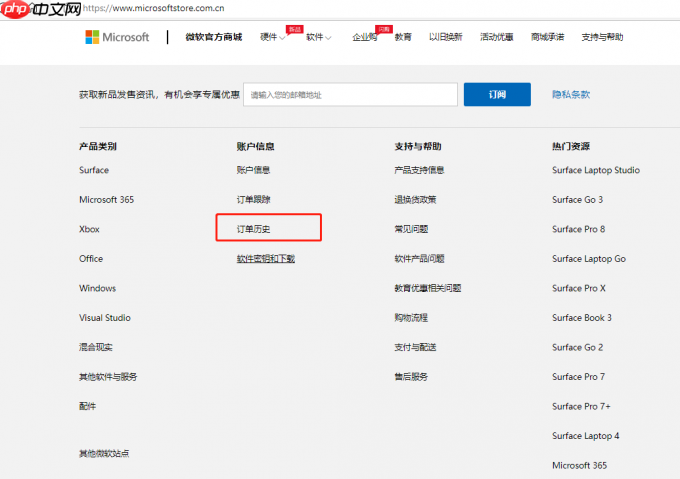Open the 软件产品问题 link
The image size is (680, 479).
point(419,259)
